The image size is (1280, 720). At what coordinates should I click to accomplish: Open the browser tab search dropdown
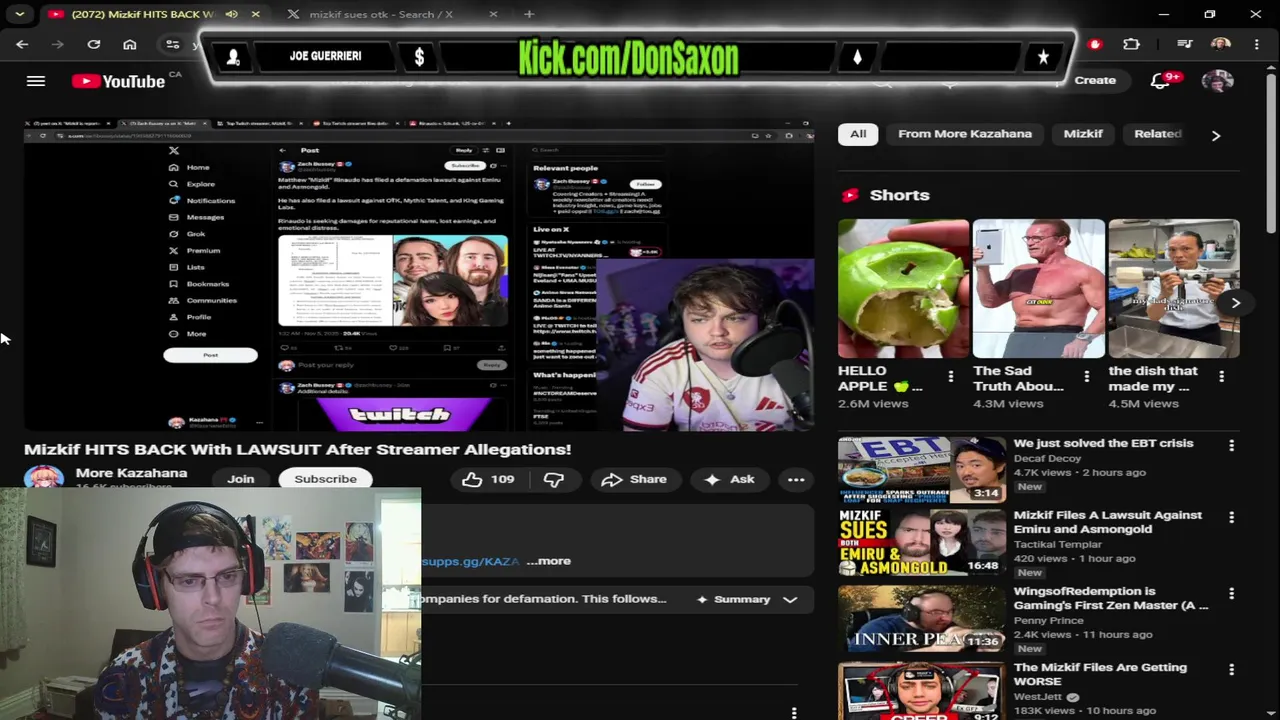pos(19,14)
